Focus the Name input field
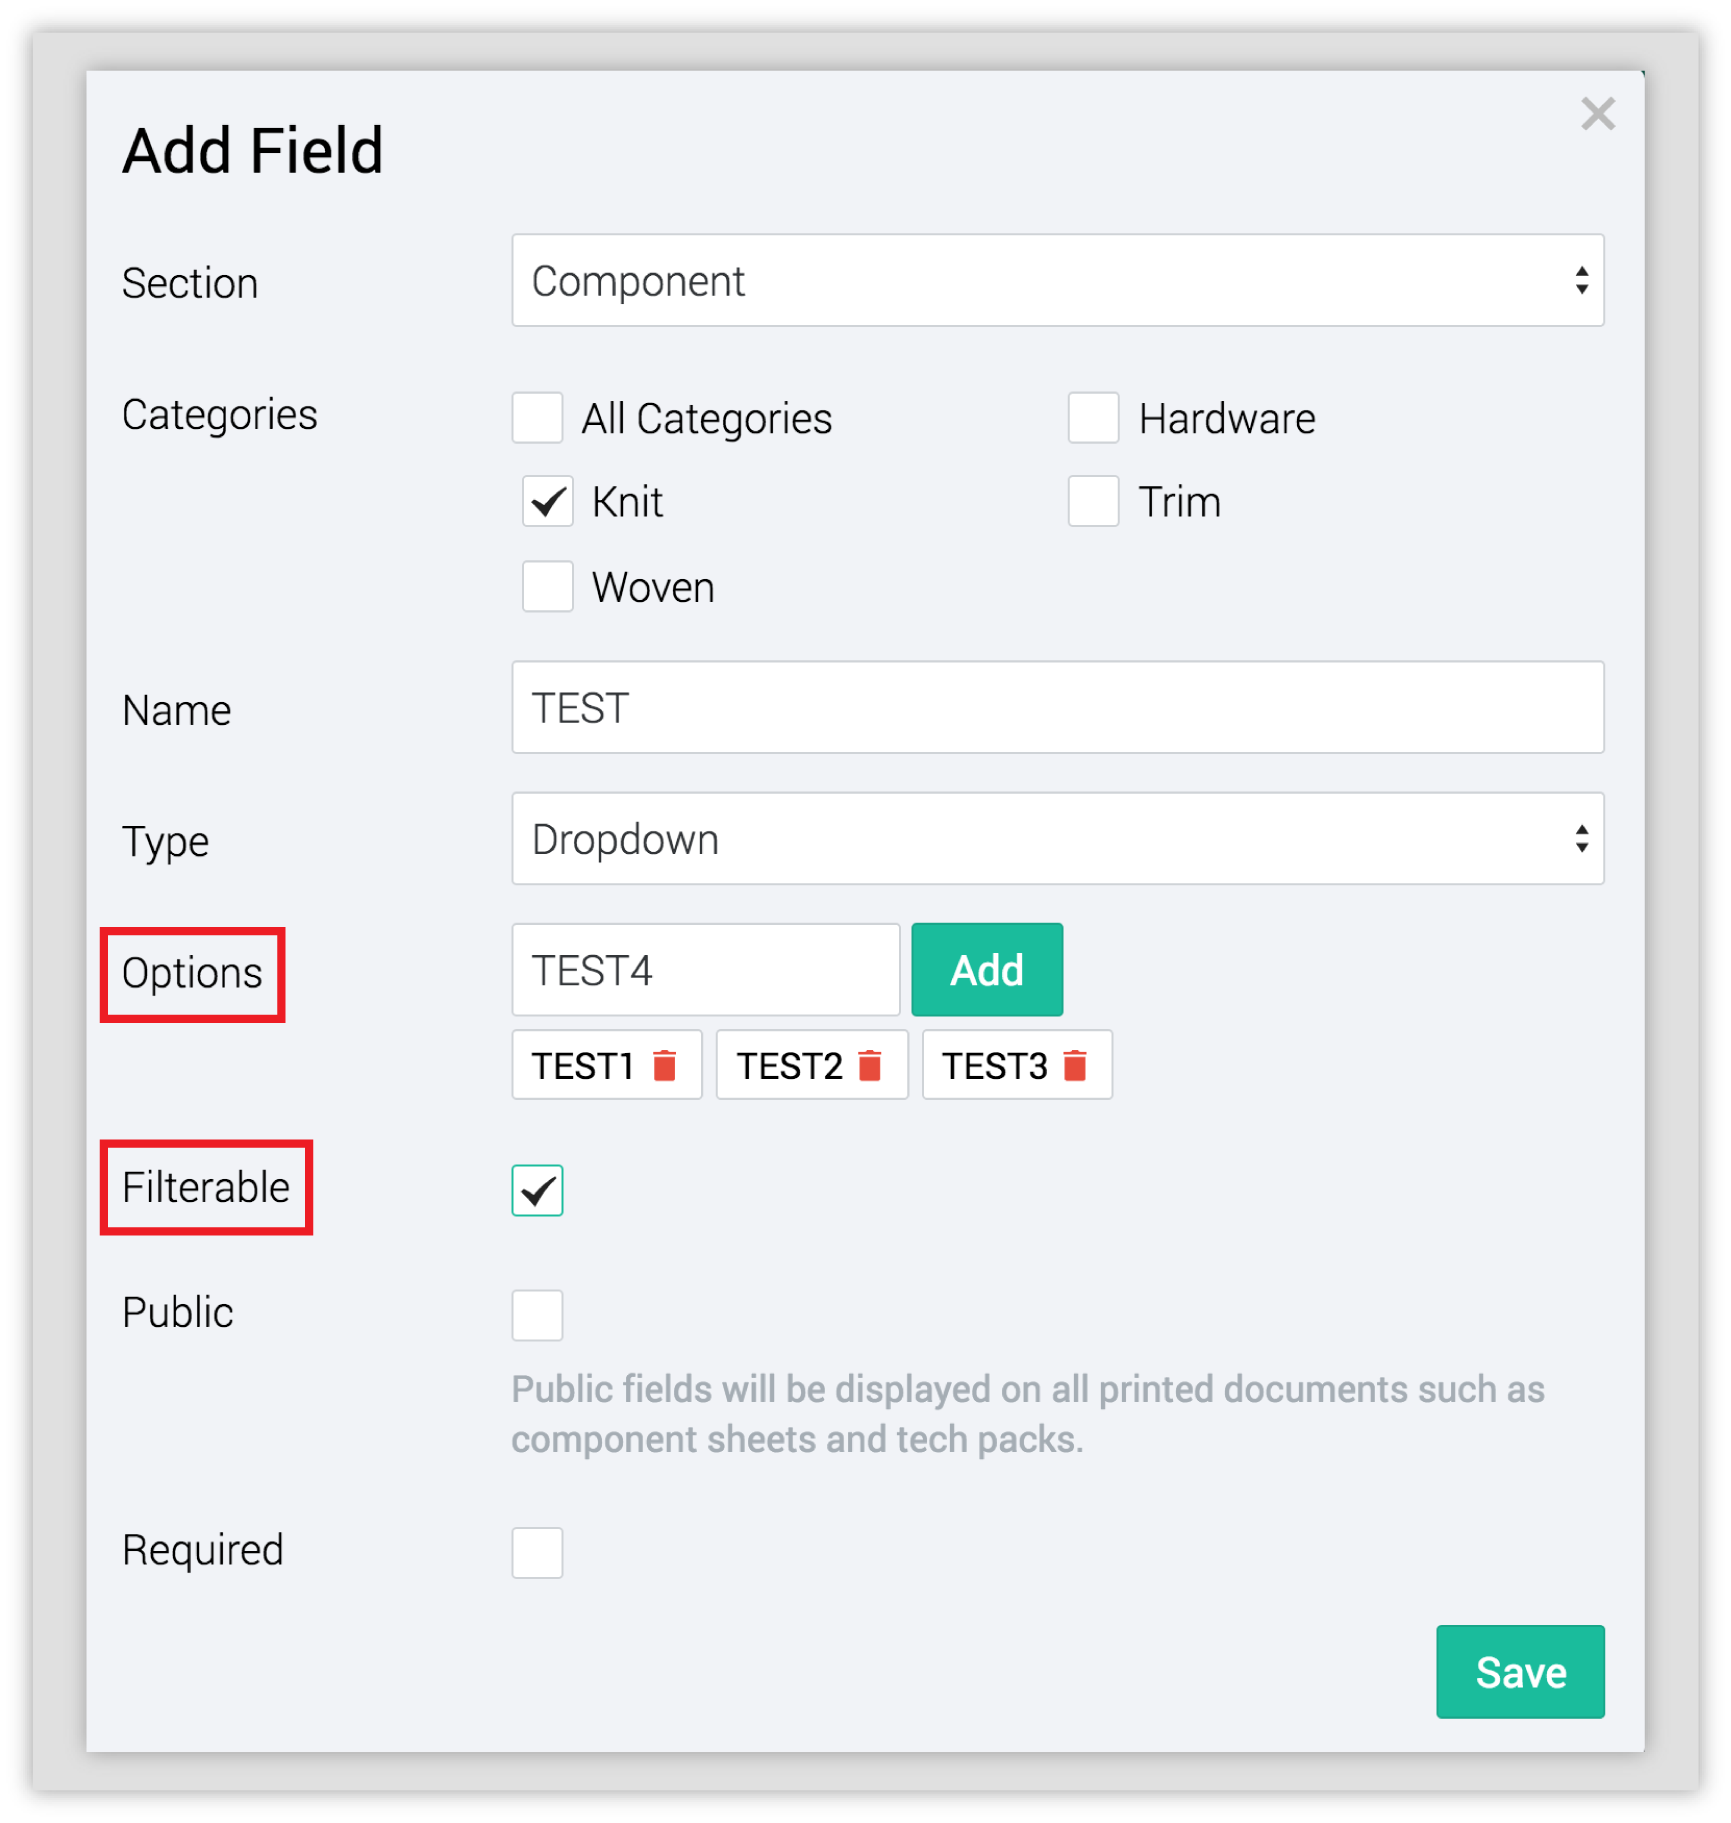Viewport: 1731px width, 1823px height. click(1057, 708)
